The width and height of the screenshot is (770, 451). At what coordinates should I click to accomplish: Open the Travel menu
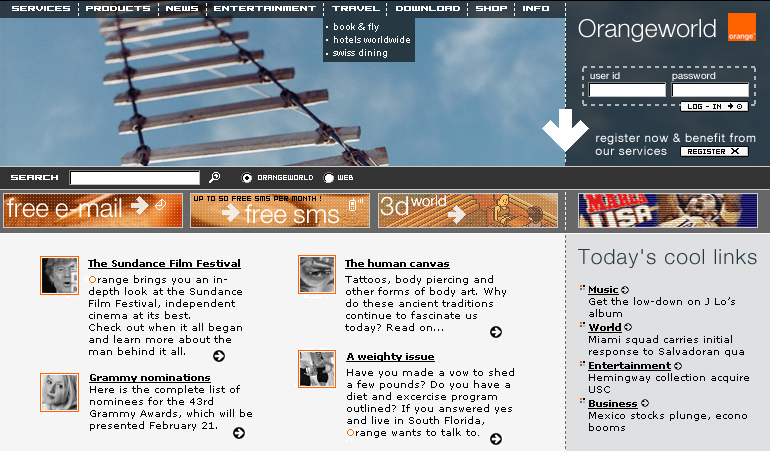tap(356, 8)
